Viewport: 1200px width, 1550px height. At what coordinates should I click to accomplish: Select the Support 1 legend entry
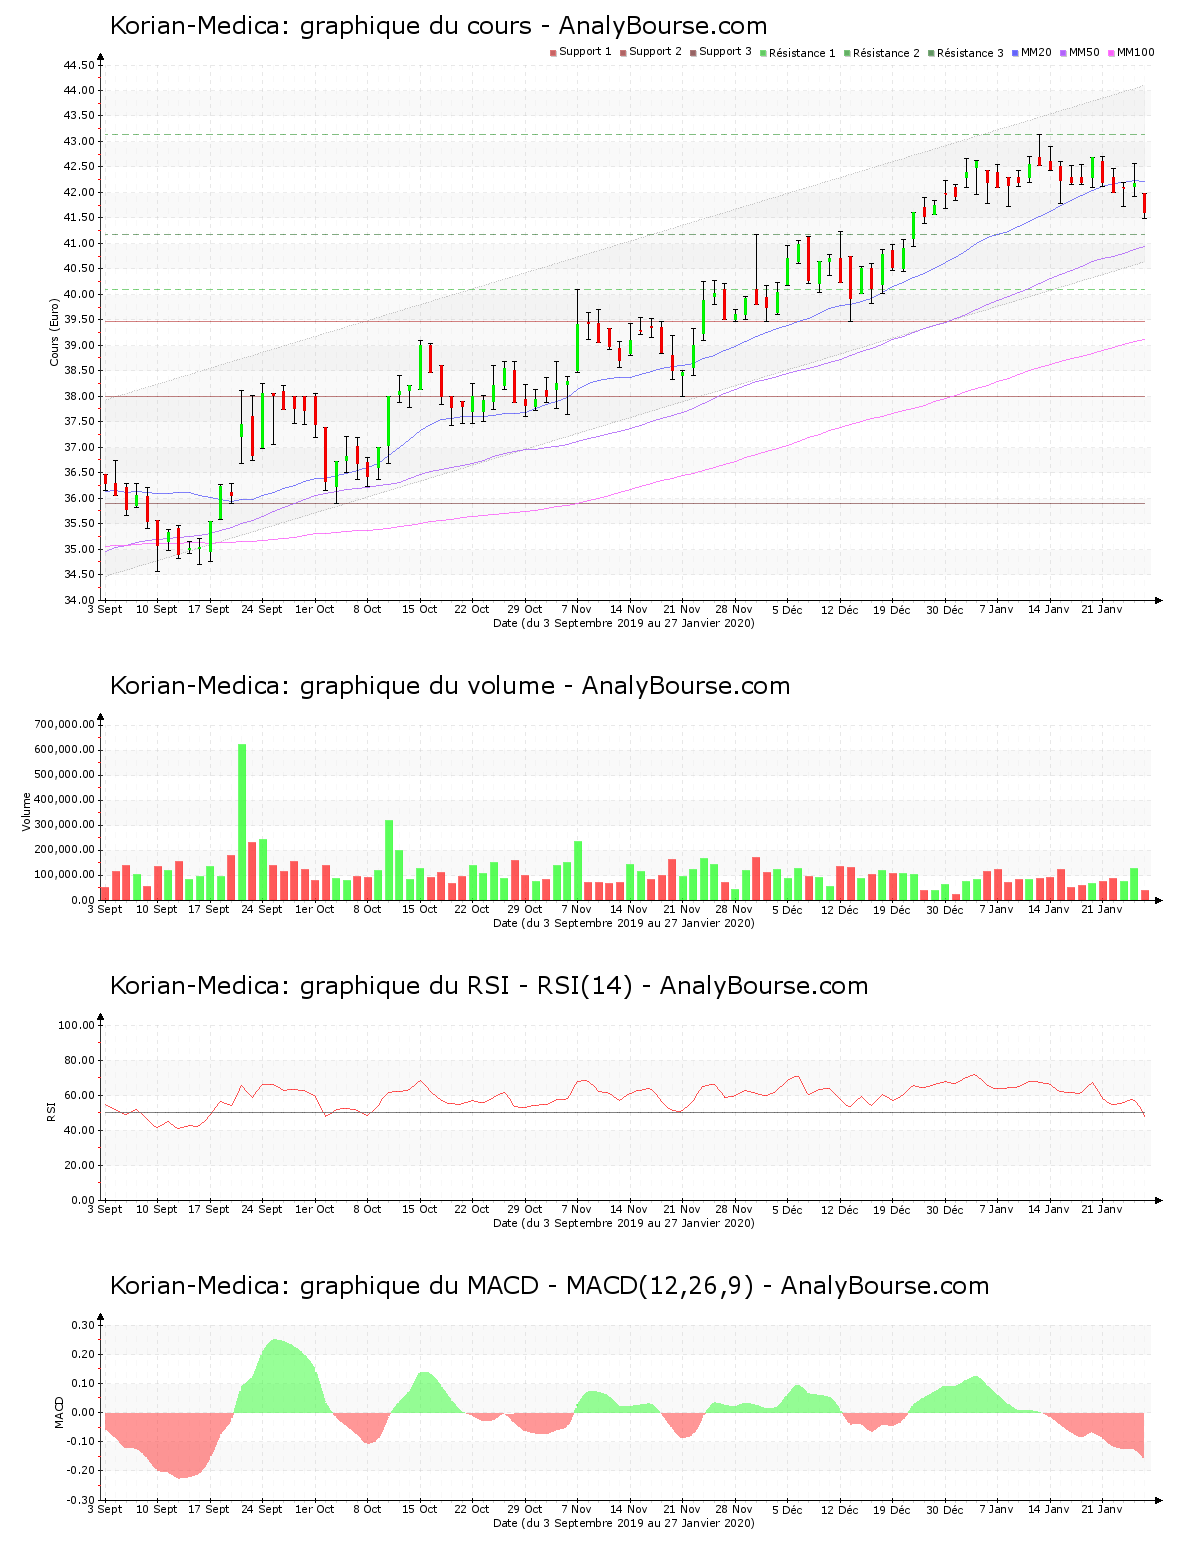(581, 52)
